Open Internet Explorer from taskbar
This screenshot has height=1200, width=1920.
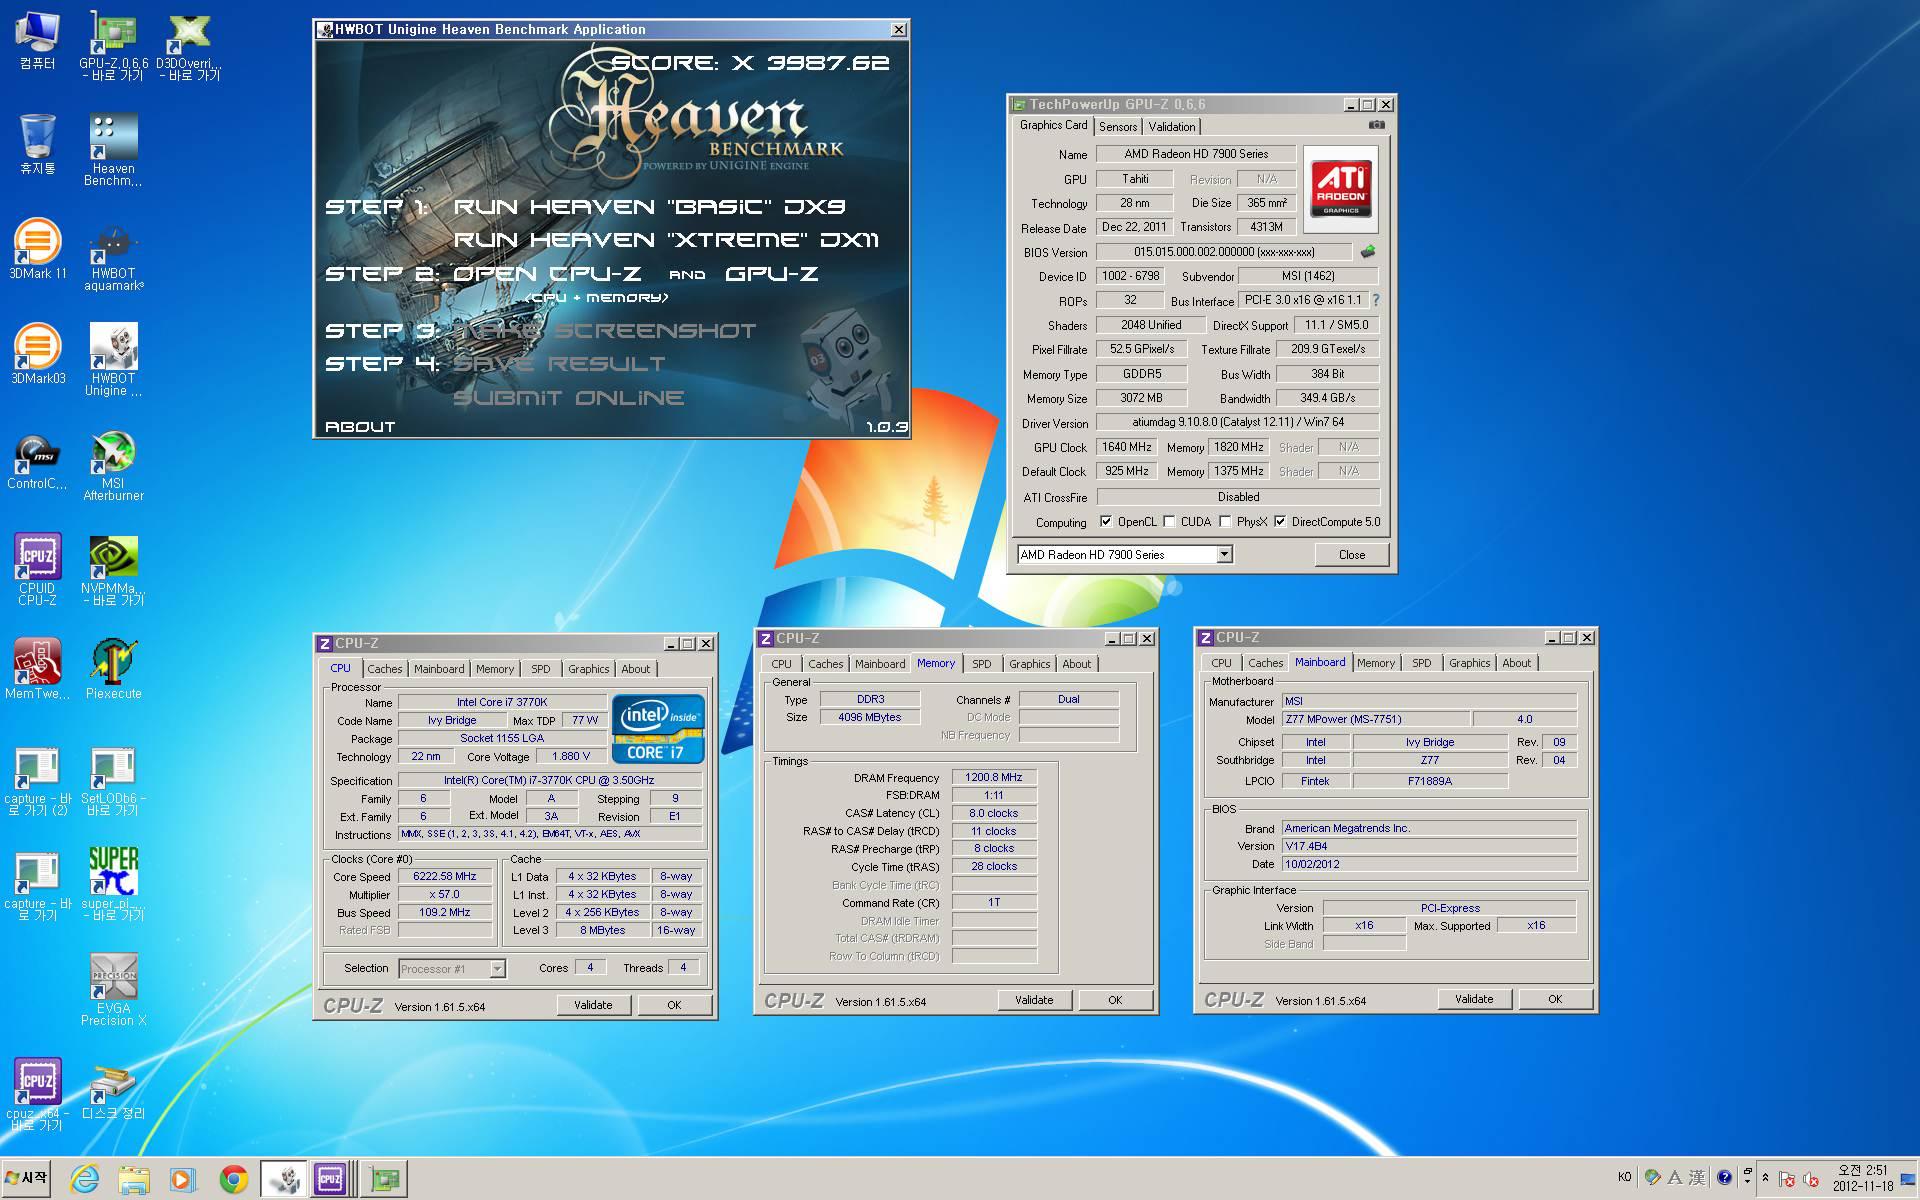(x=84, y=1179)
